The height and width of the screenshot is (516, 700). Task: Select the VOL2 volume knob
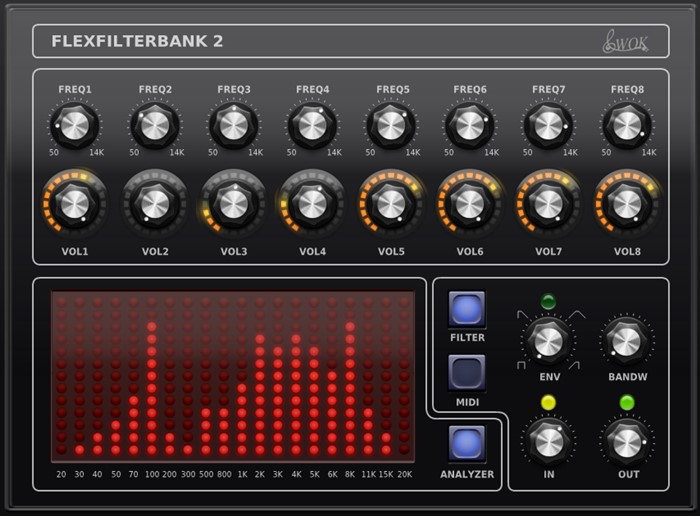point(154,203)
